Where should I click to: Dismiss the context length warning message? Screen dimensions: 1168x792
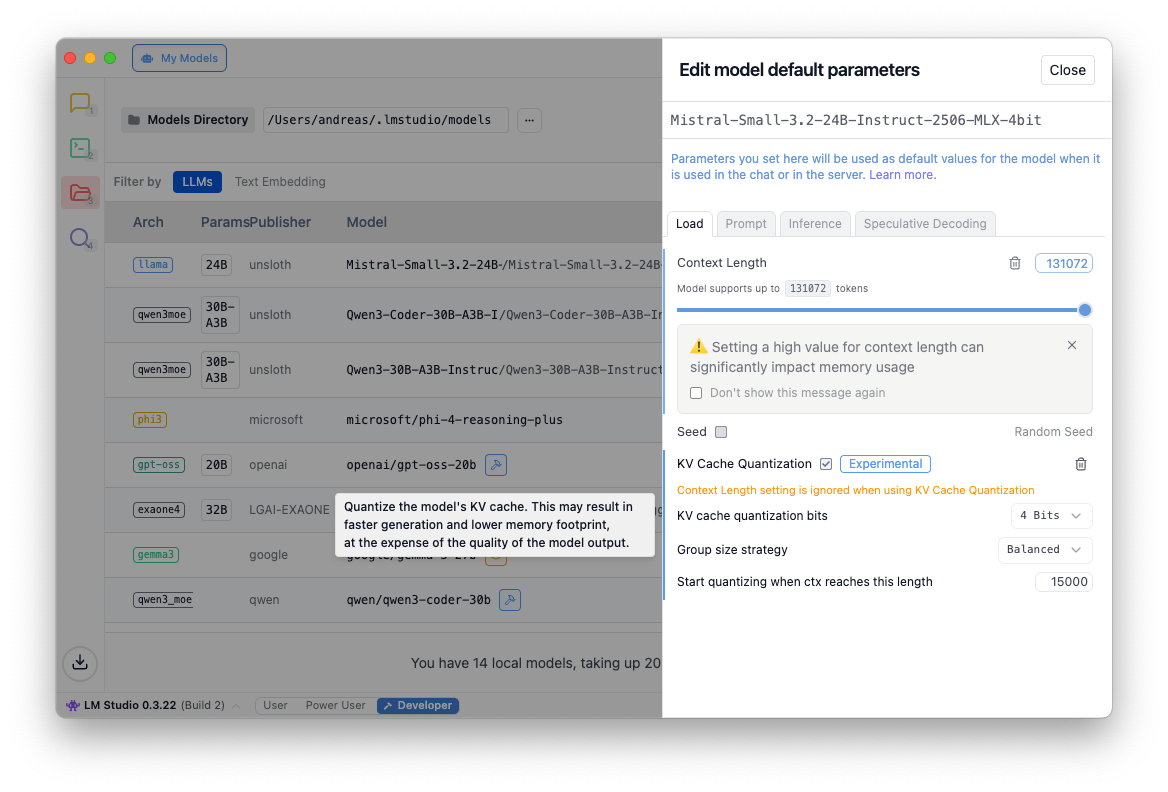click(x=1072, y=345)
